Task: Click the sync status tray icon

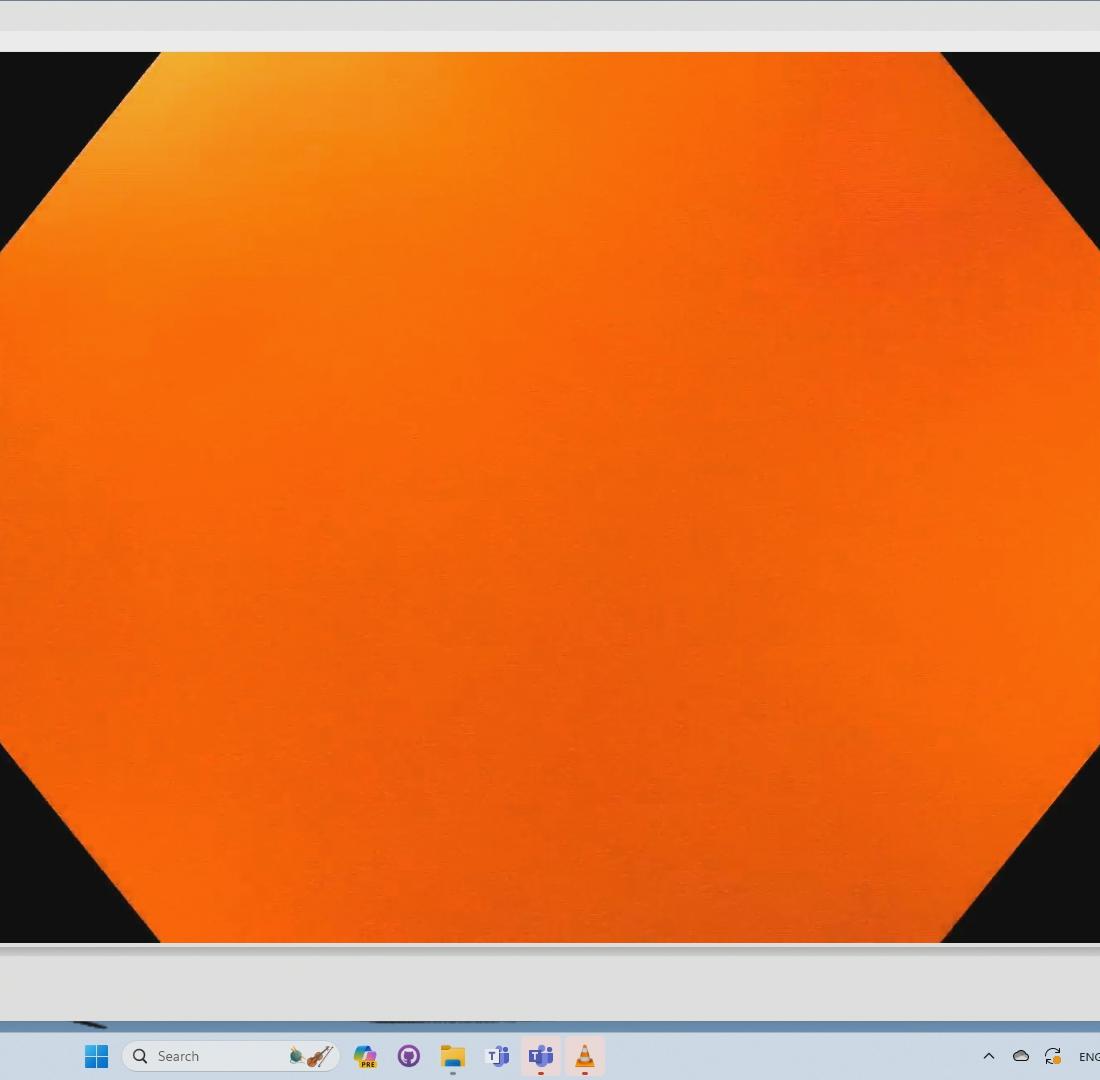Action: coord(1052,1056)
